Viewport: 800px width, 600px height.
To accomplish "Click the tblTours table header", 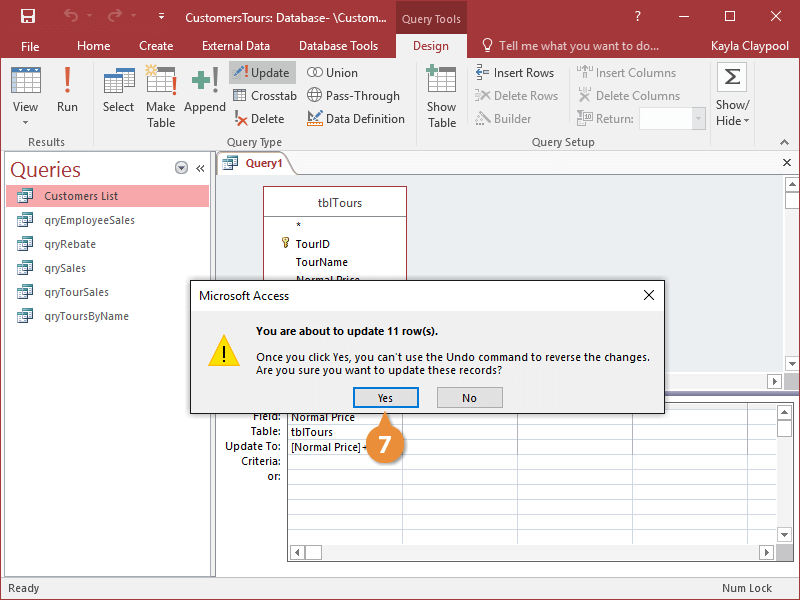I will point(335,203).
